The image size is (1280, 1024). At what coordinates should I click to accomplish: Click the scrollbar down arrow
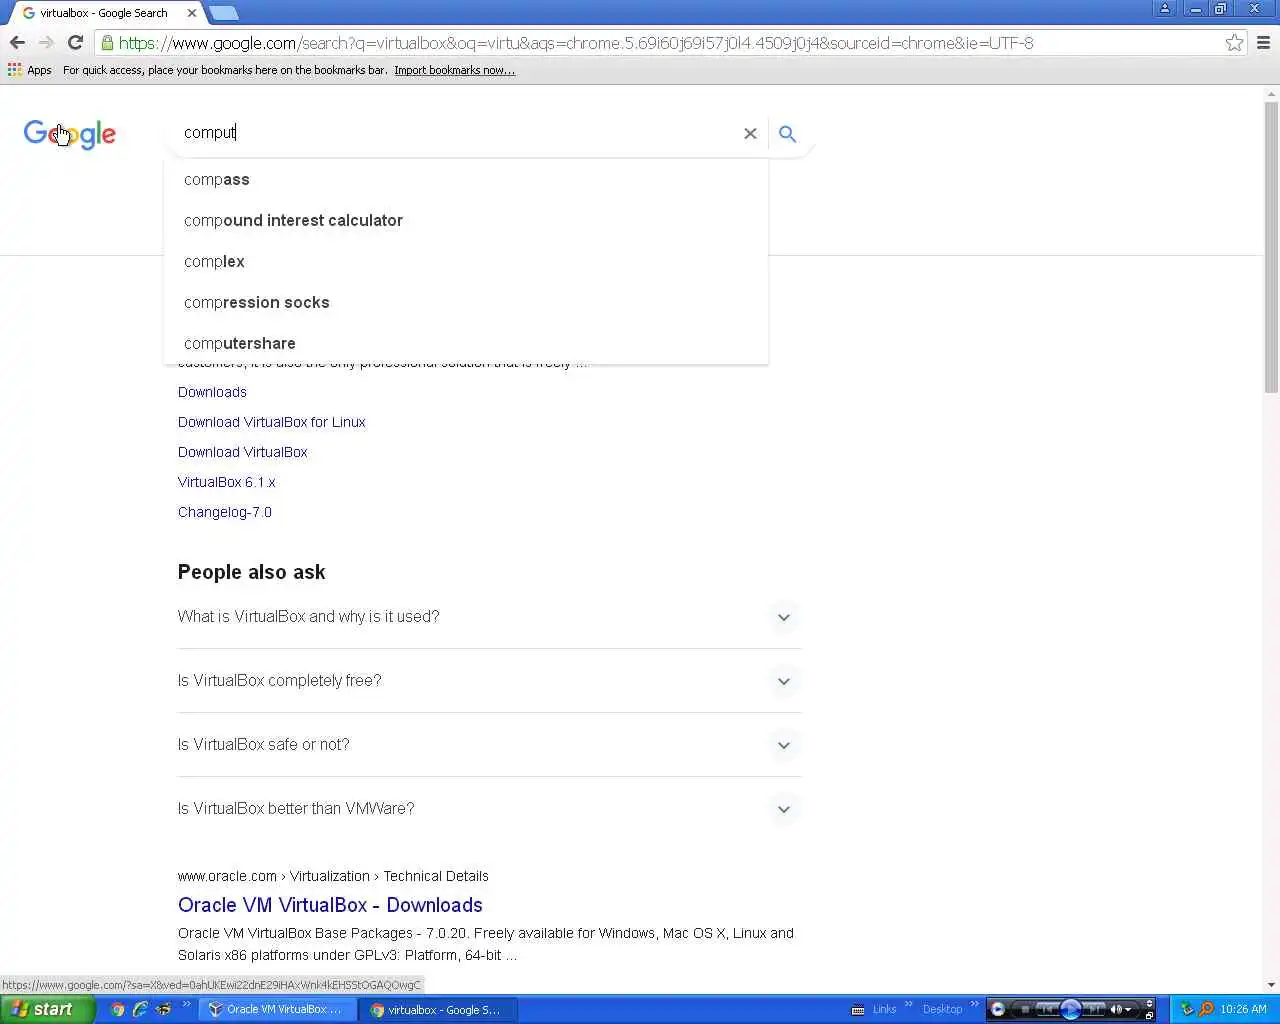pyautogui.click(x=1271, y=985)
